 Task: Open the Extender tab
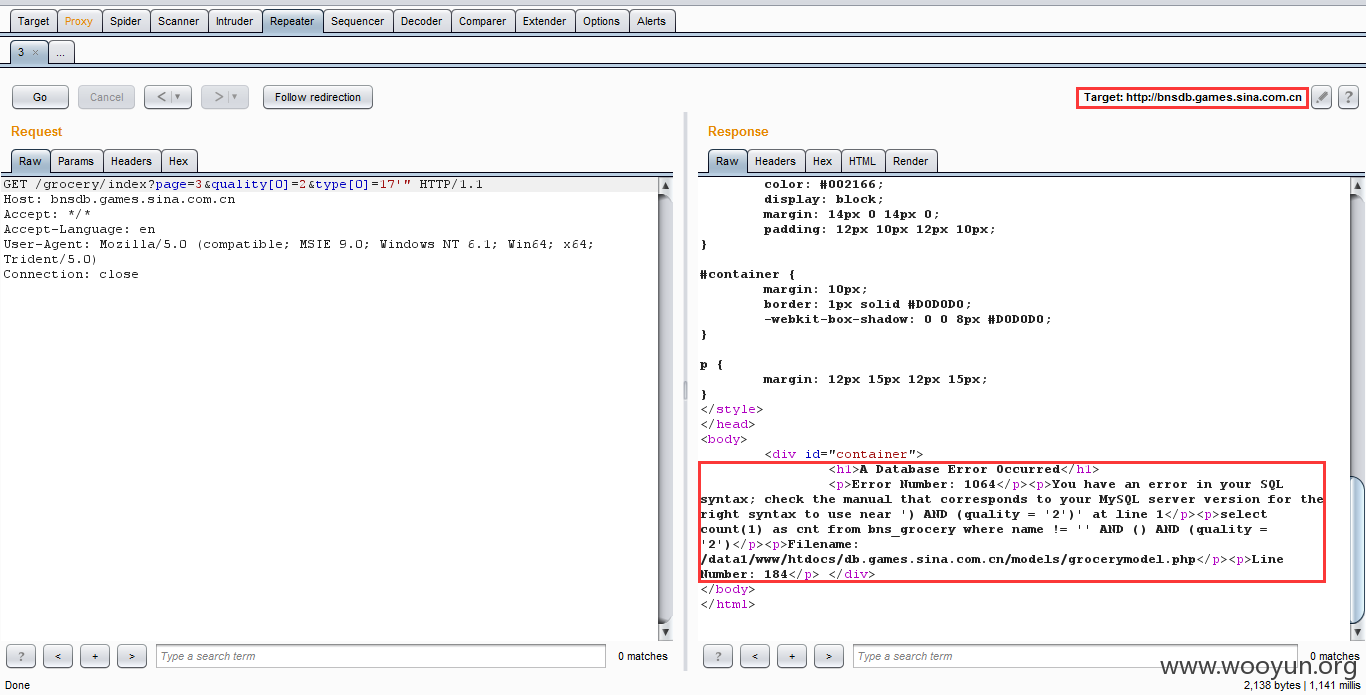[545, 21]
